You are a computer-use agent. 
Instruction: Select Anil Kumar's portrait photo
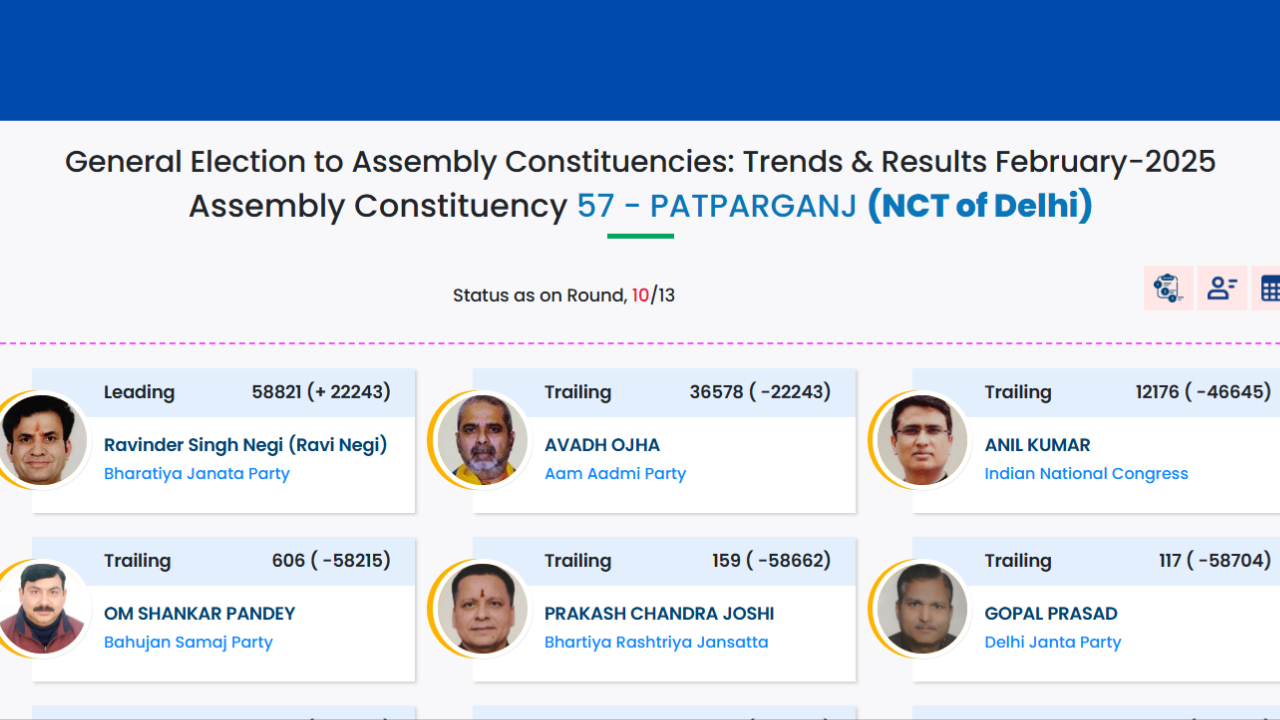(x=923, y=440)
